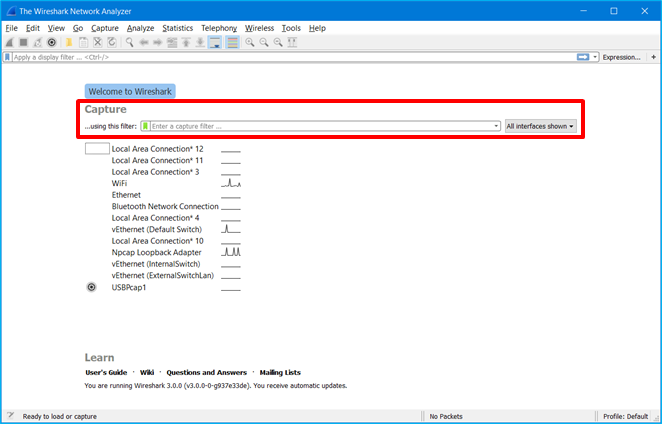
Task: Restart current capture toolbar icon
Action: [38, 42]
